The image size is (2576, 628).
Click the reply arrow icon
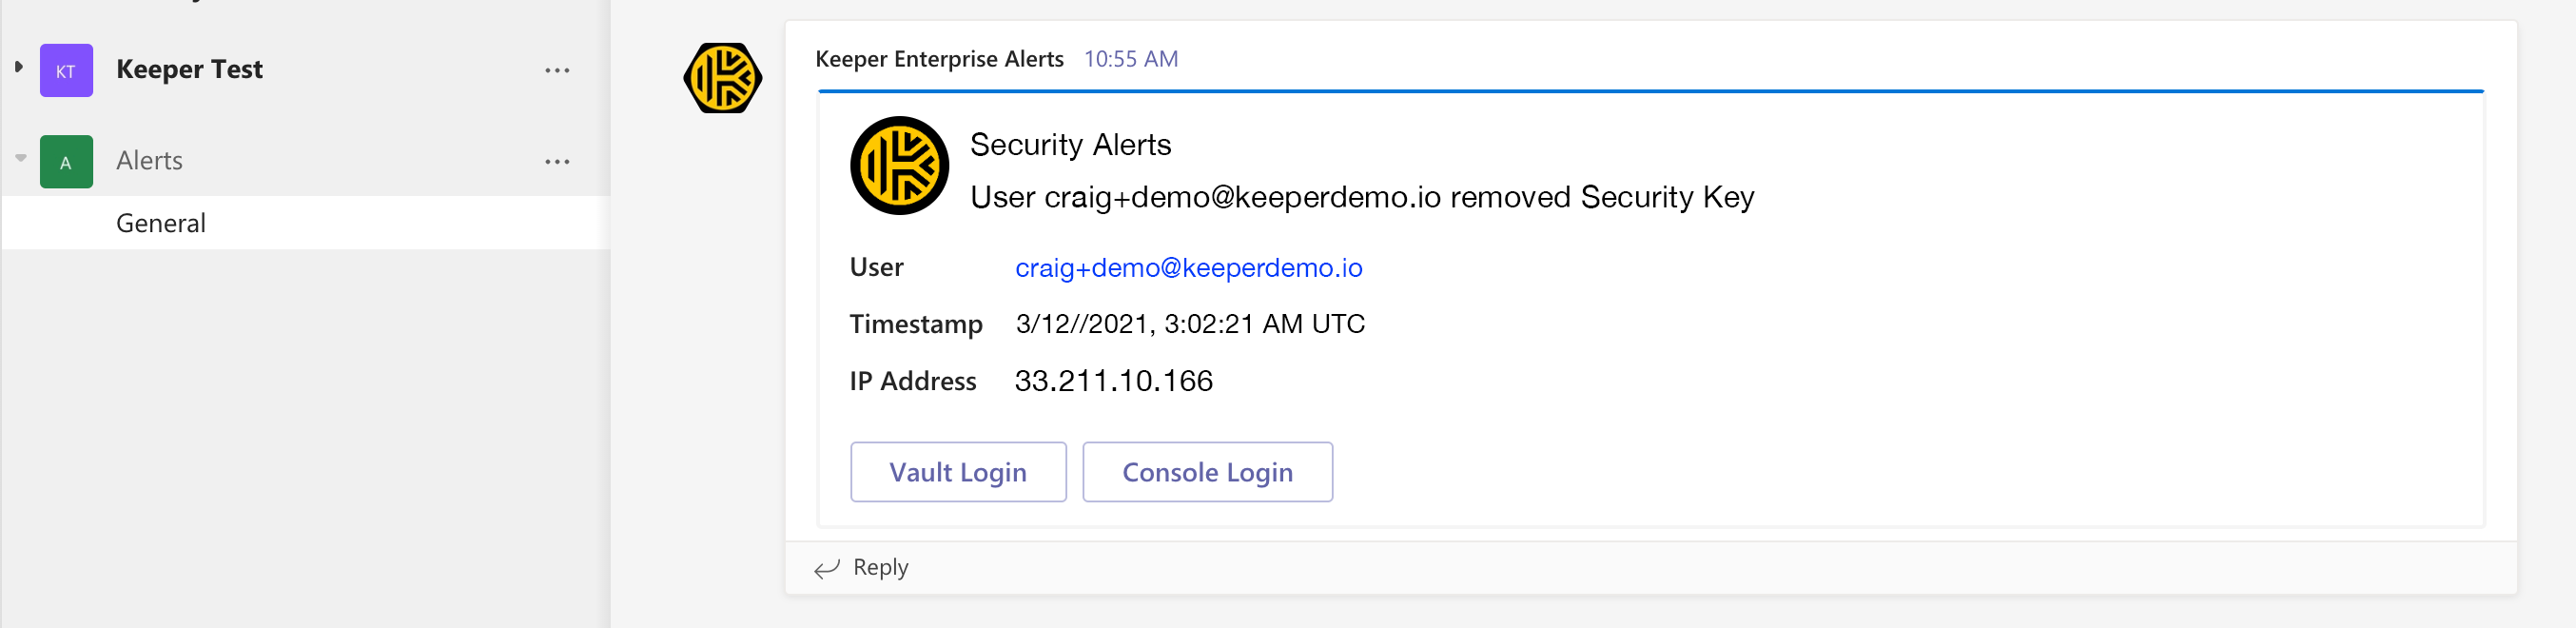pyautogui.click(x=826, y=568)
